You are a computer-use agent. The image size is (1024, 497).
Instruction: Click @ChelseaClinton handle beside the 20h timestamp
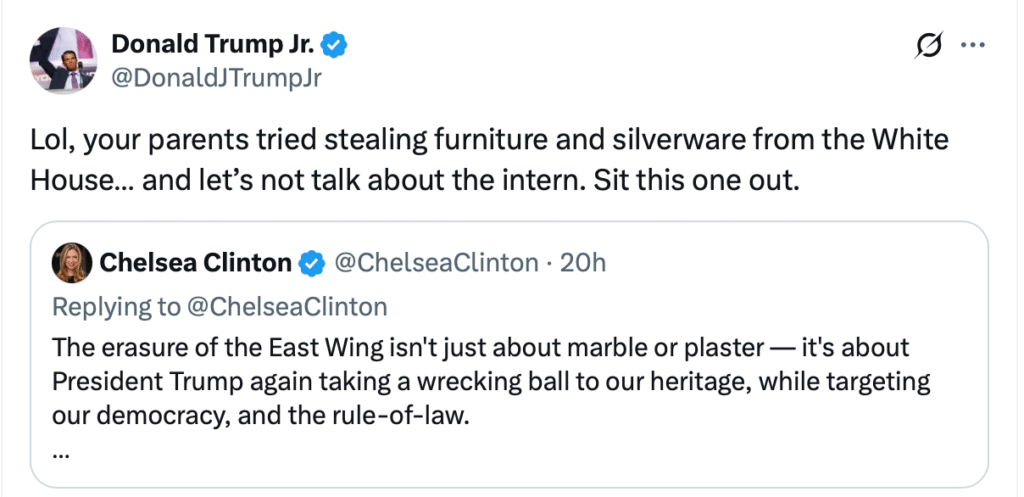(x=435, y=263)
